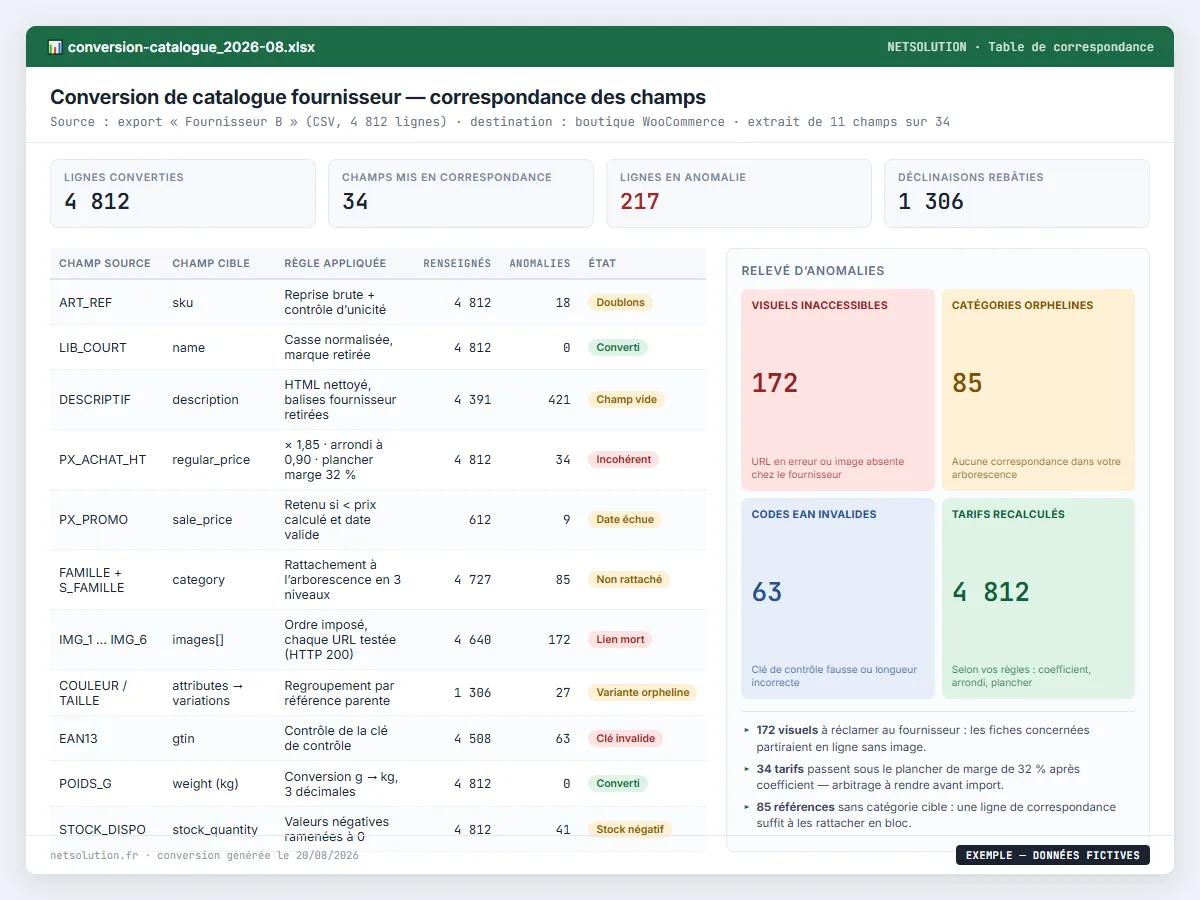Sort by the État column header
1200x900 pixels.
[602, 263]
